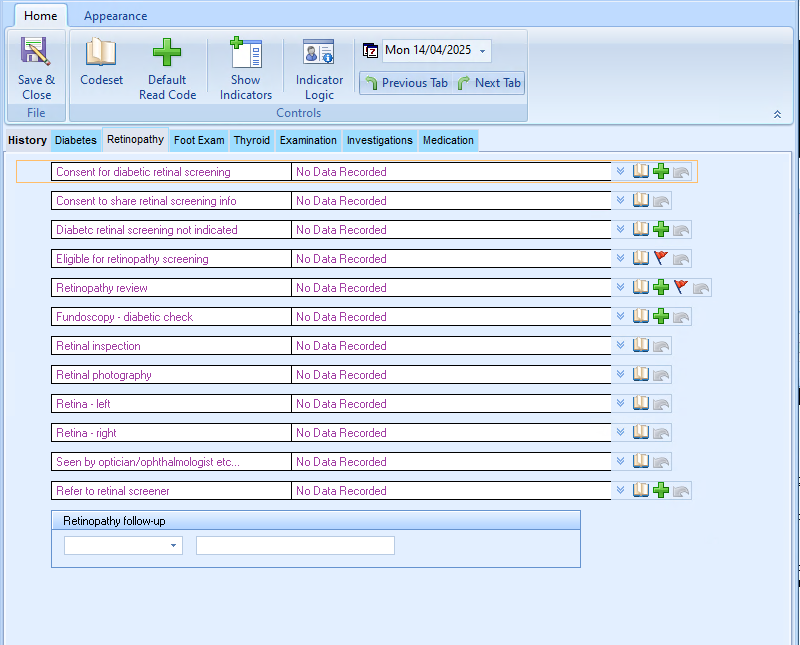Open the Retinopathy follow-up dropdown
Screen dimensions: 800x645
173,545
